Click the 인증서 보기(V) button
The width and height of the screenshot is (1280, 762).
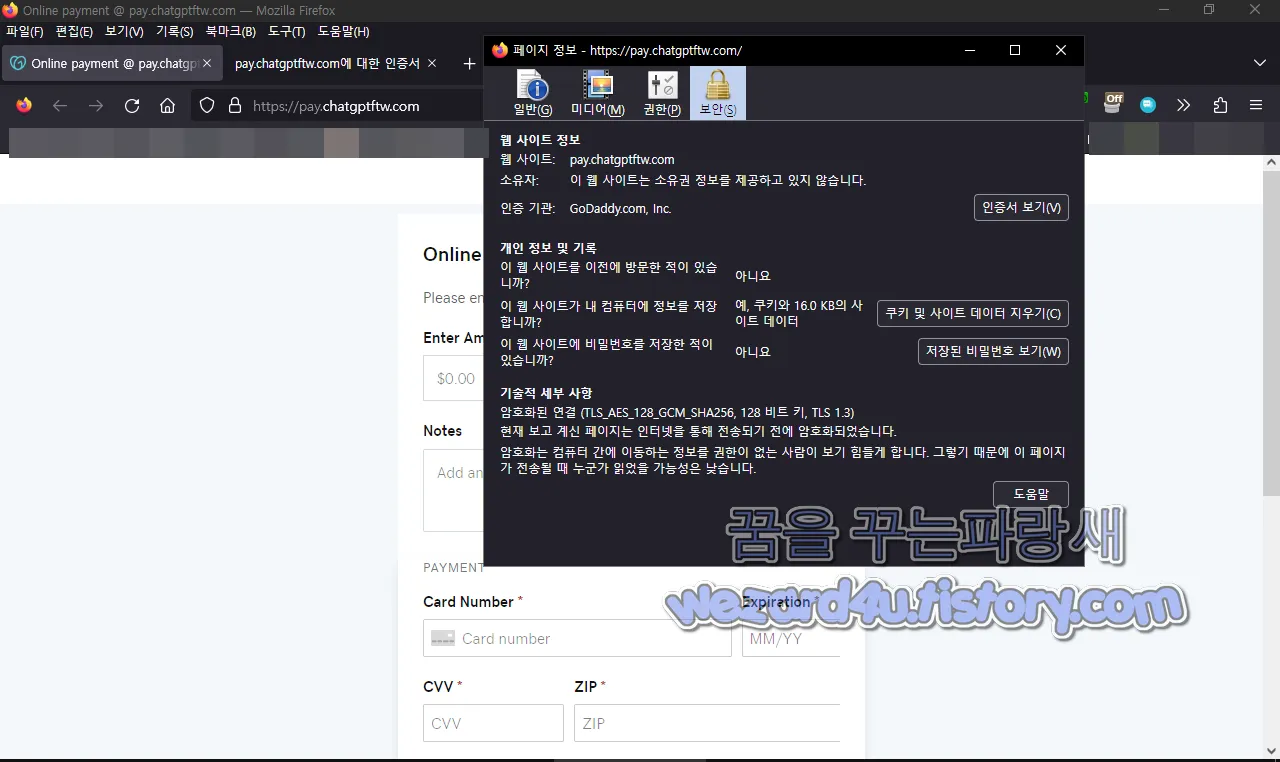point(1021,207)
